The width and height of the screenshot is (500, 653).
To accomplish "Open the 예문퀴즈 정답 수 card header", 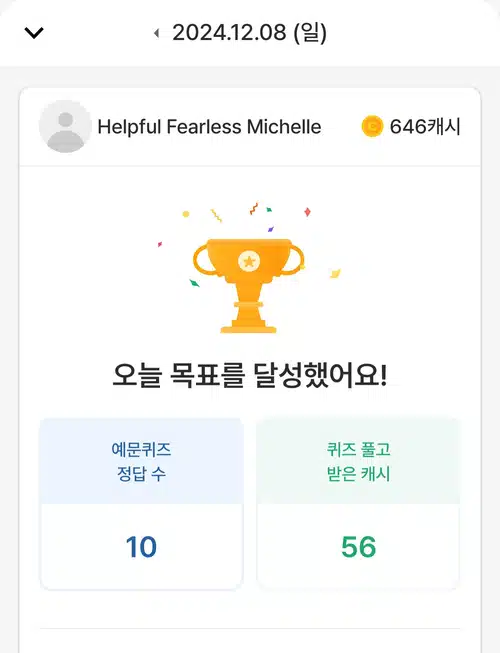I will (141, 461).
